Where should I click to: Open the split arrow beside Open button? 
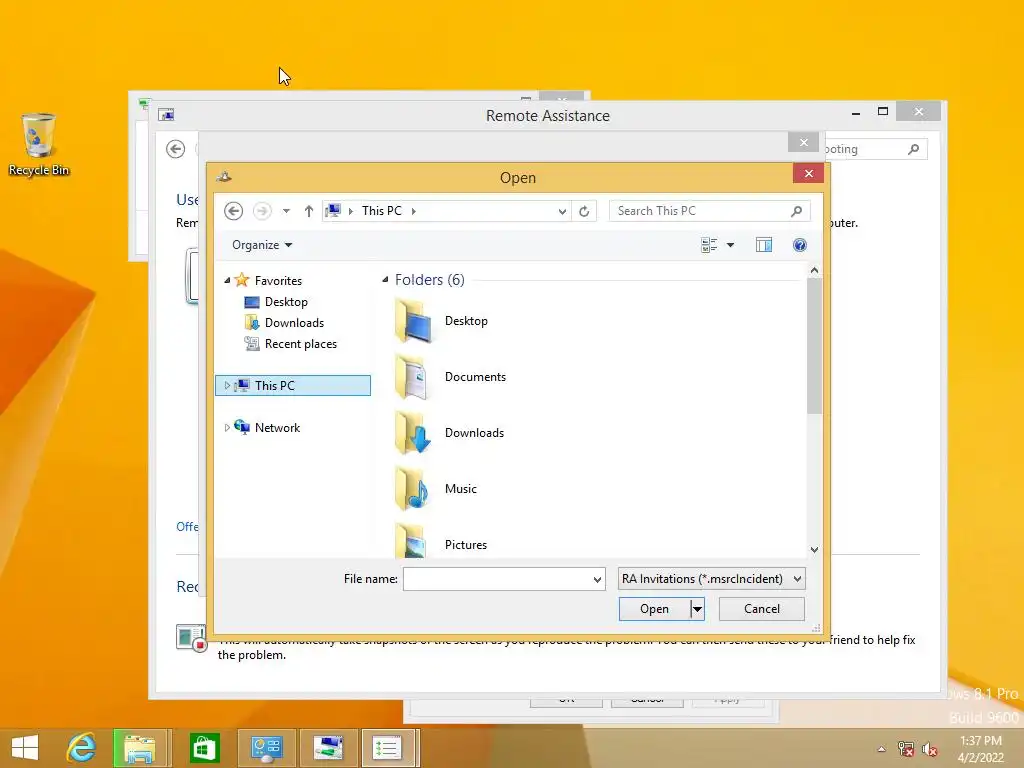pos(697,609)
